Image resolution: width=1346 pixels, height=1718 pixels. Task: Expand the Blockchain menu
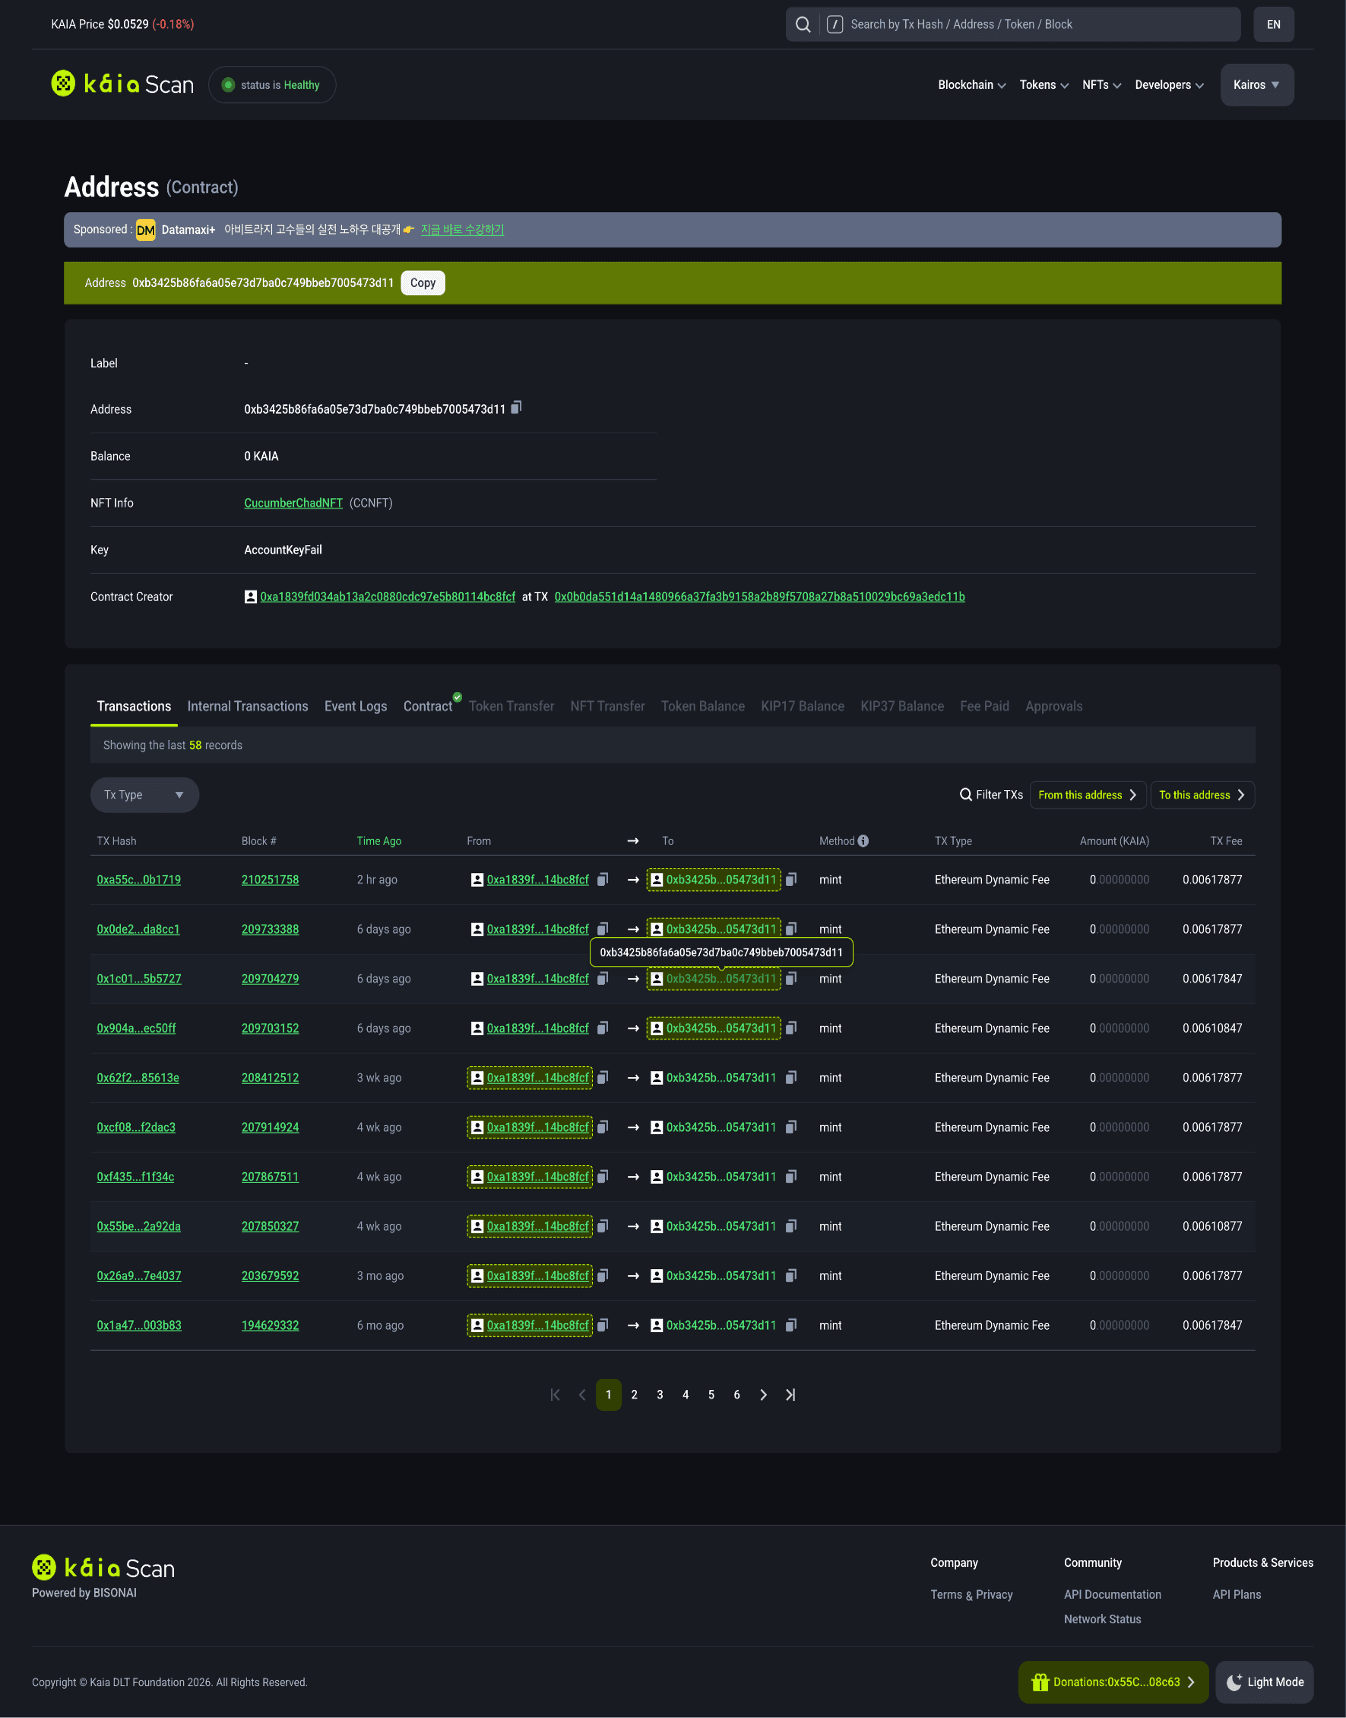click(971, 85)
